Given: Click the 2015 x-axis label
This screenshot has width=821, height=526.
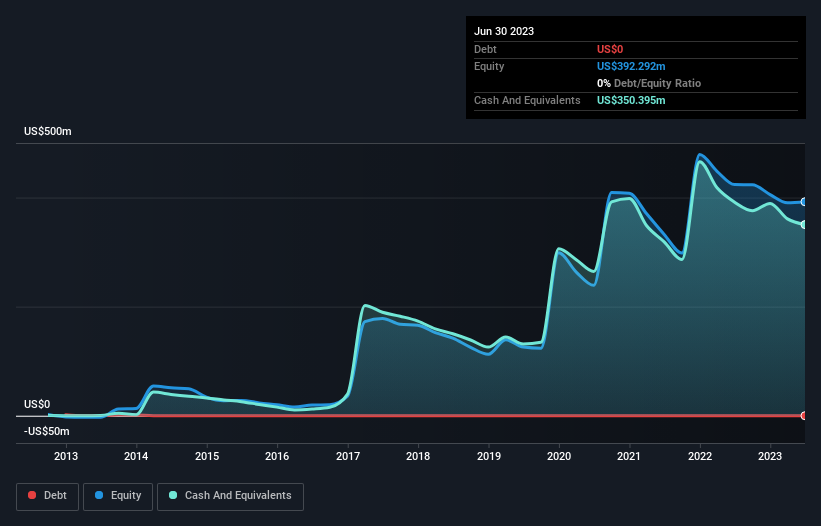Looking at the screenshot, I should coord(207,456).
